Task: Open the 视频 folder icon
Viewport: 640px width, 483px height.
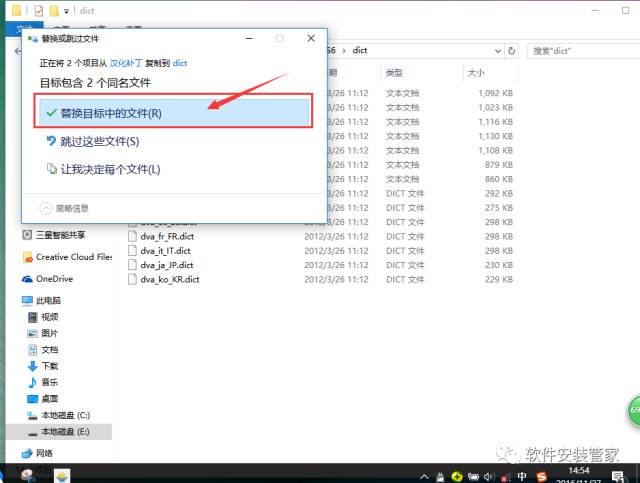Action: click(x=31, y=317)
